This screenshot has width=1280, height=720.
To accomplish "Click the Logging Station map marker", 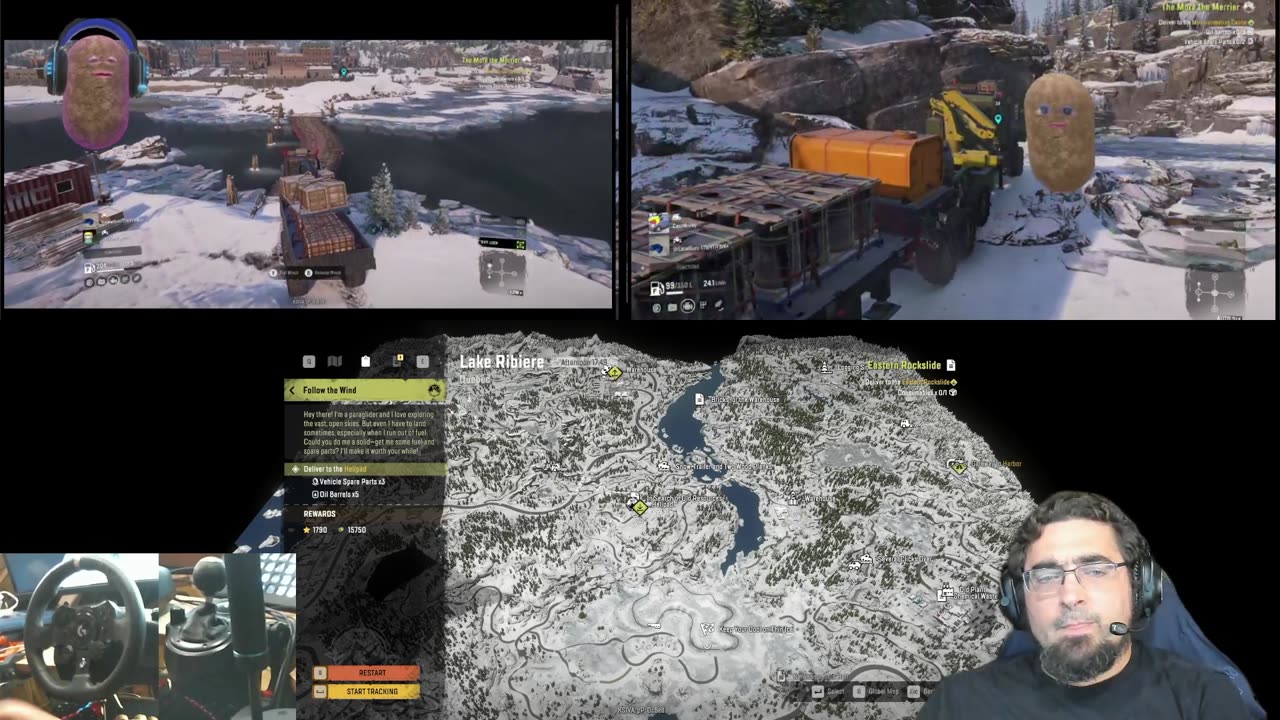I will 825,368.
